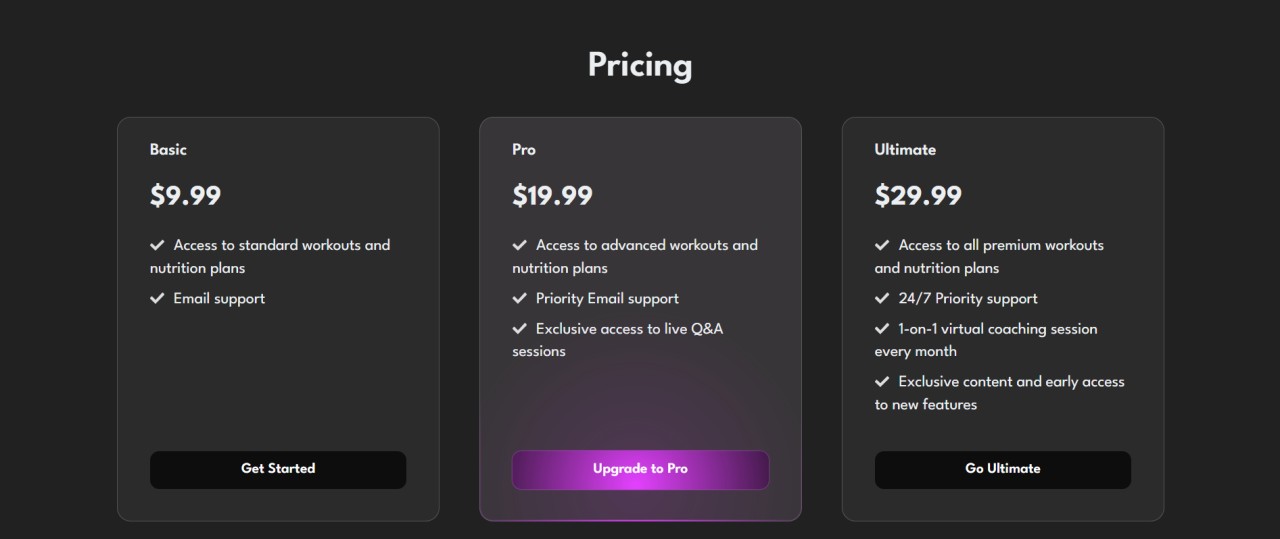
Task: Select the Pro plan title
Action: [524, 149]
